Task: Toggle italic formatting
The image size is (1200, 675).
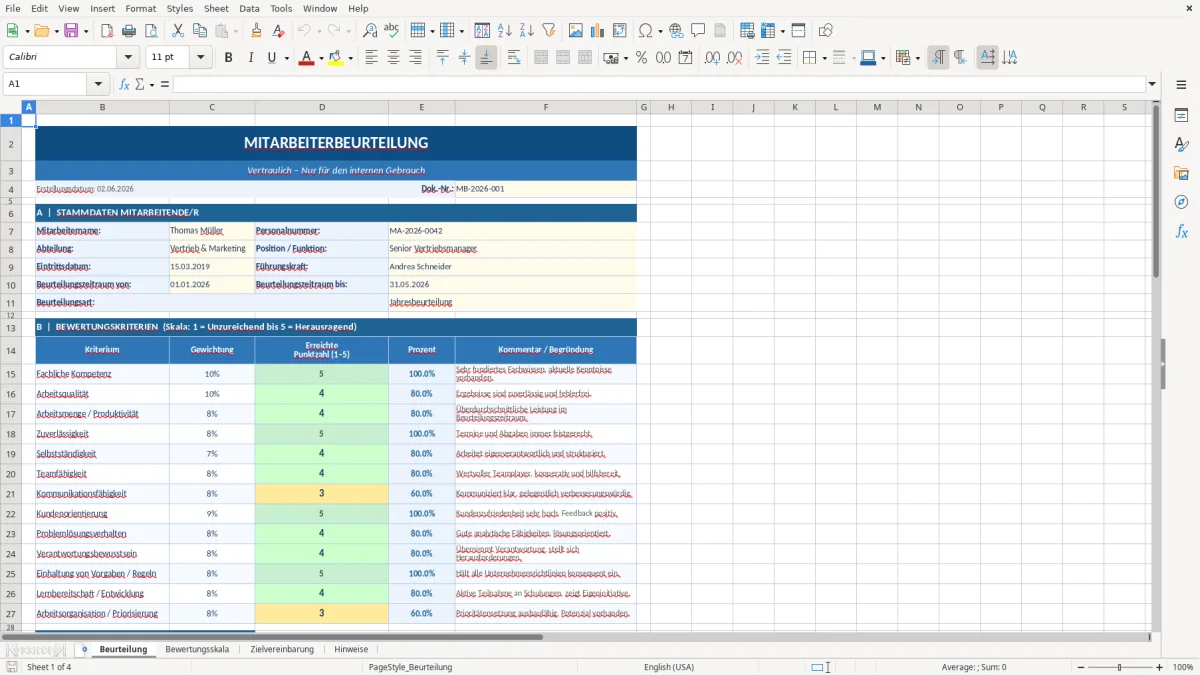Action: pyautogui.click(x=250, y=58)
